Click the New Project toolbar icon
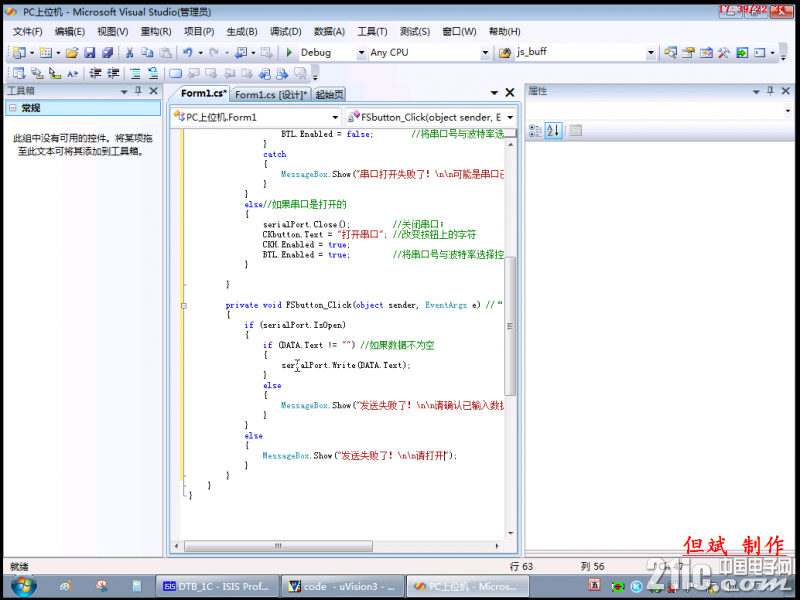800x600 pixels. click(x=19, y=53)
